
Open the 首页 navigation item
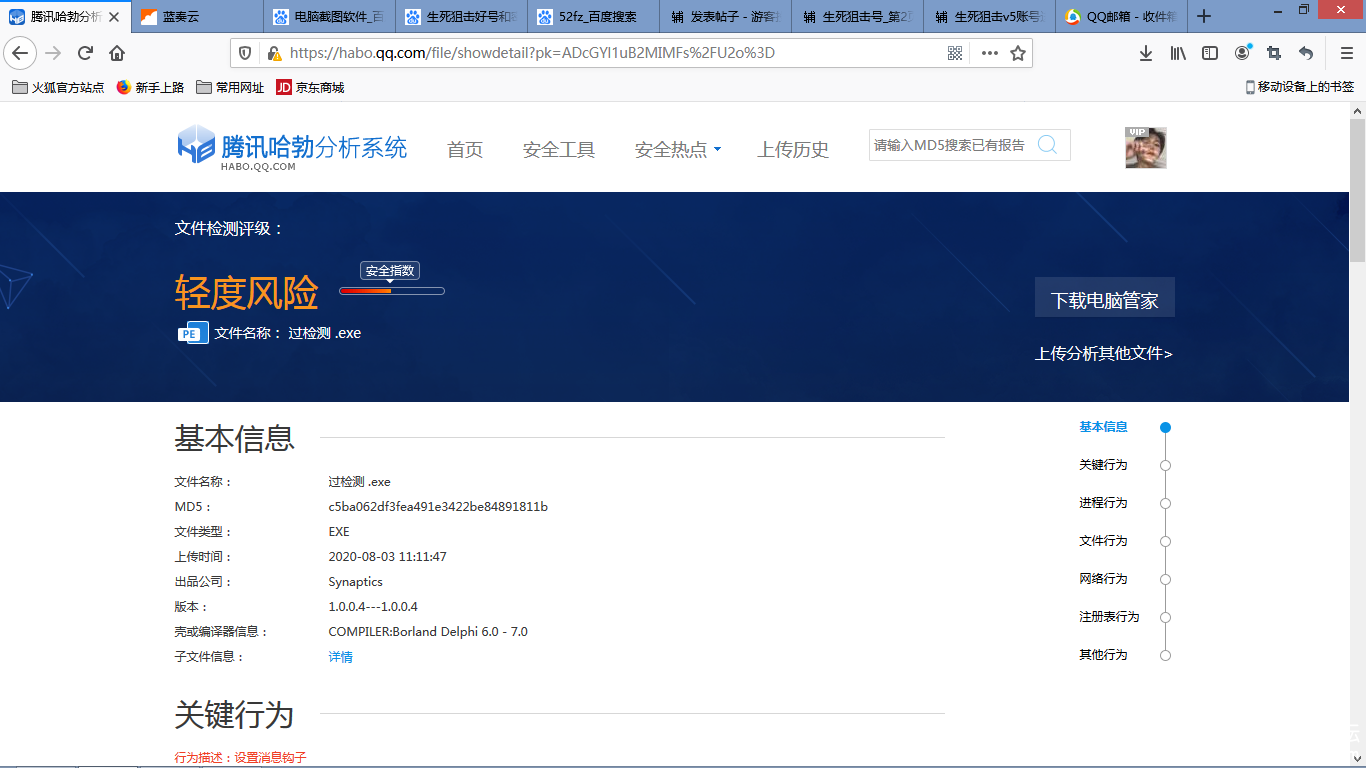(465, 150)
